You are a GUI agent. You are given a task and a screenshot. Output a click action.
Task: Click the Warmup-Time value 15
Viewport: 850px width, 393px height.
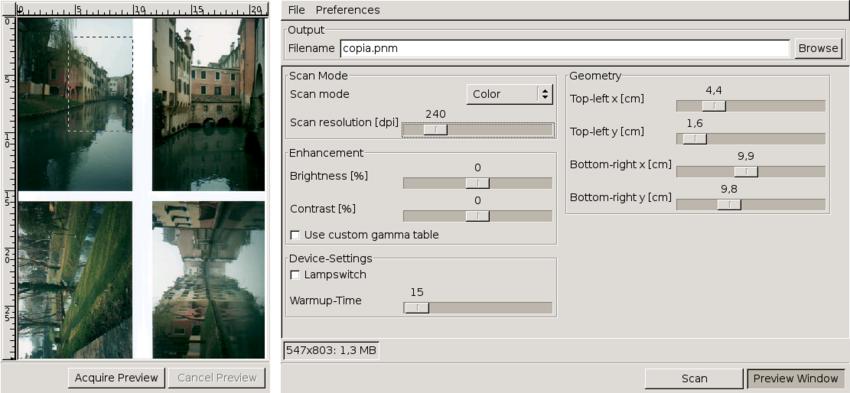tap(416, 293)
